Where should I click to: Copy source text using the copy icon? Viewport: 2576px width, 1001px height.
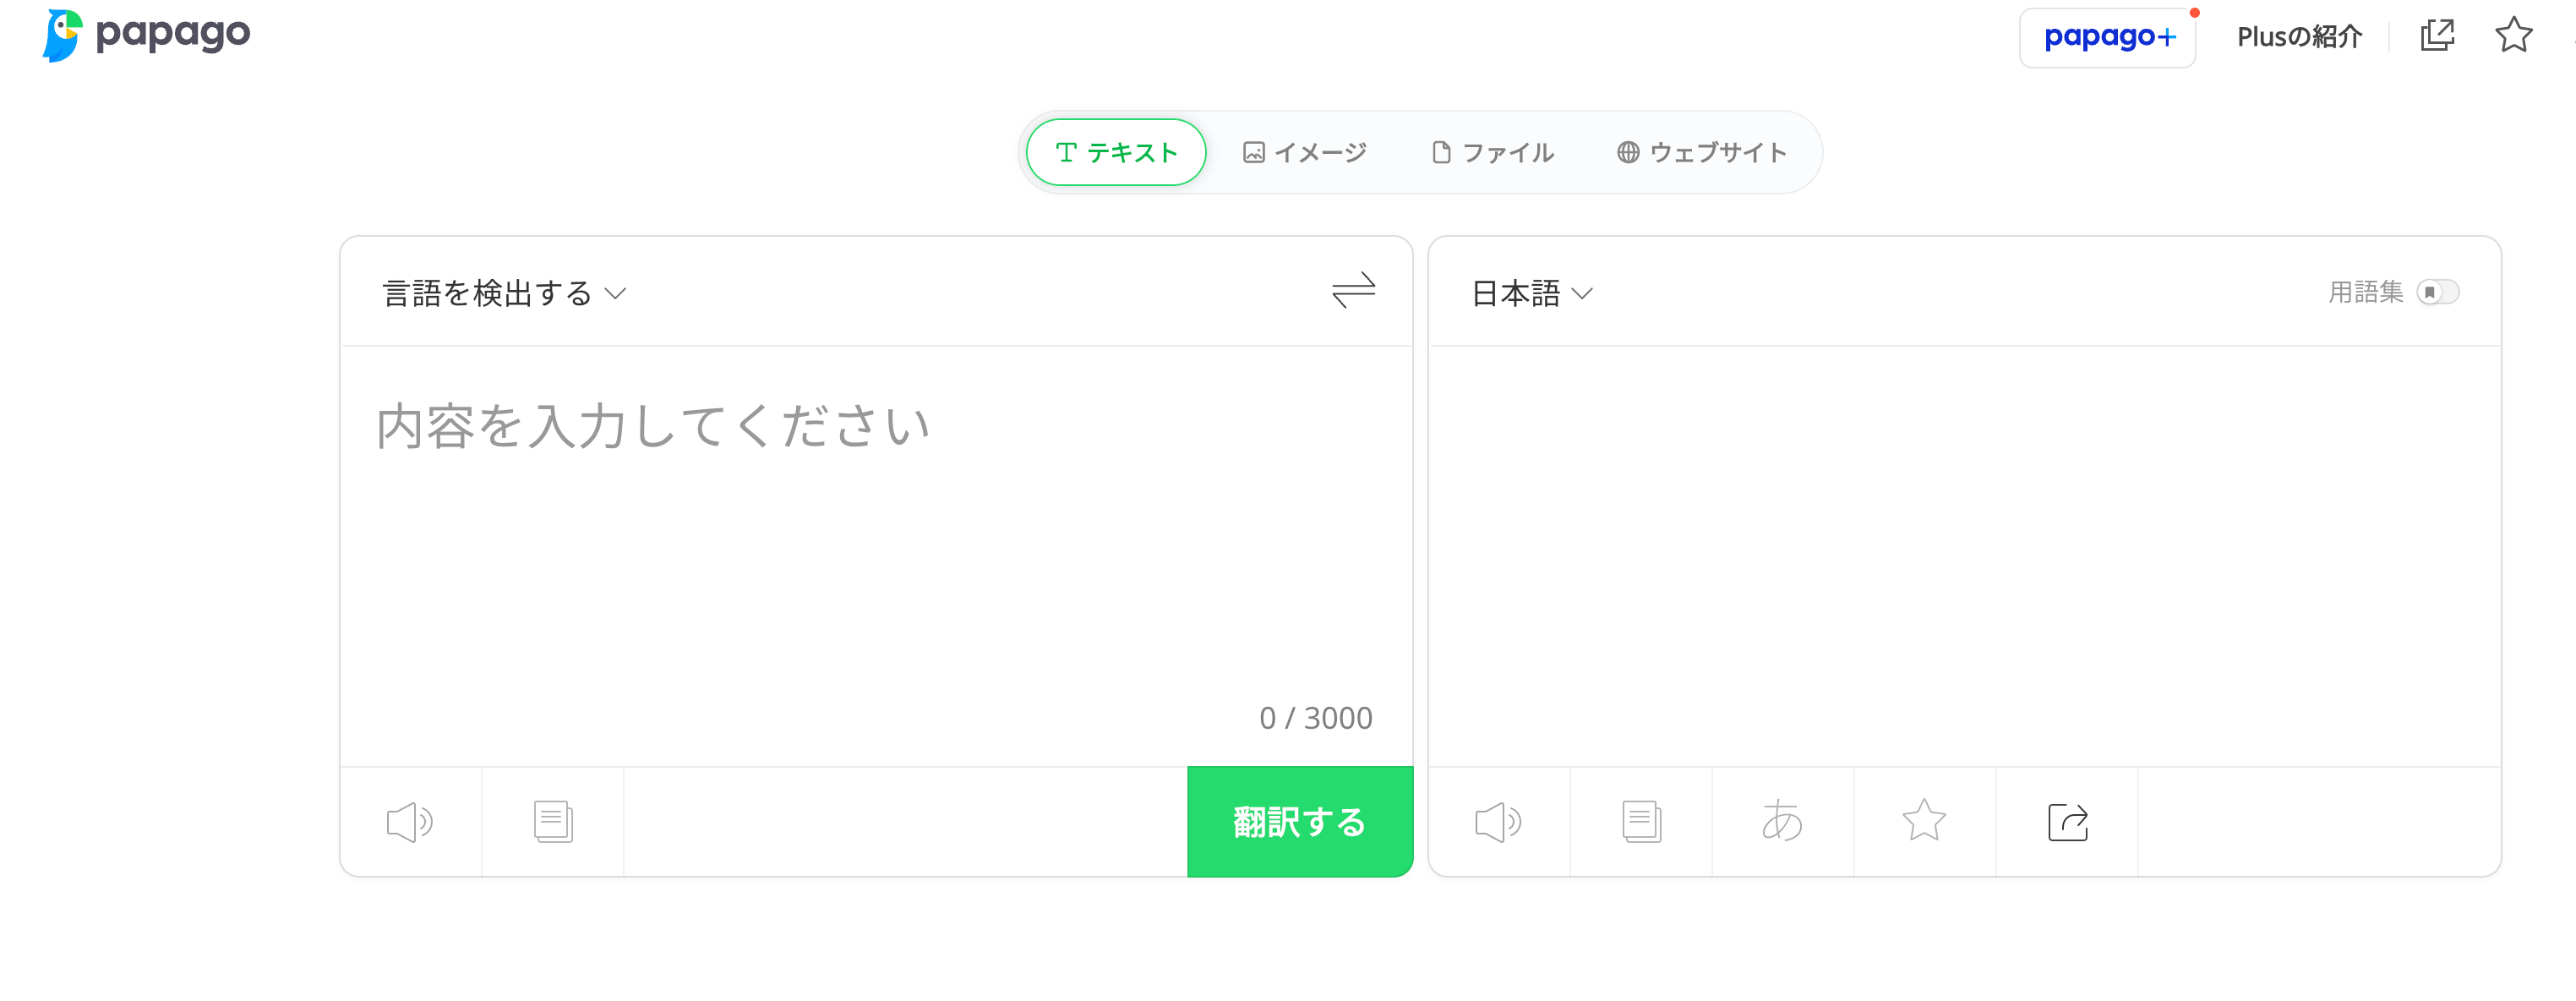coord(553,822)
